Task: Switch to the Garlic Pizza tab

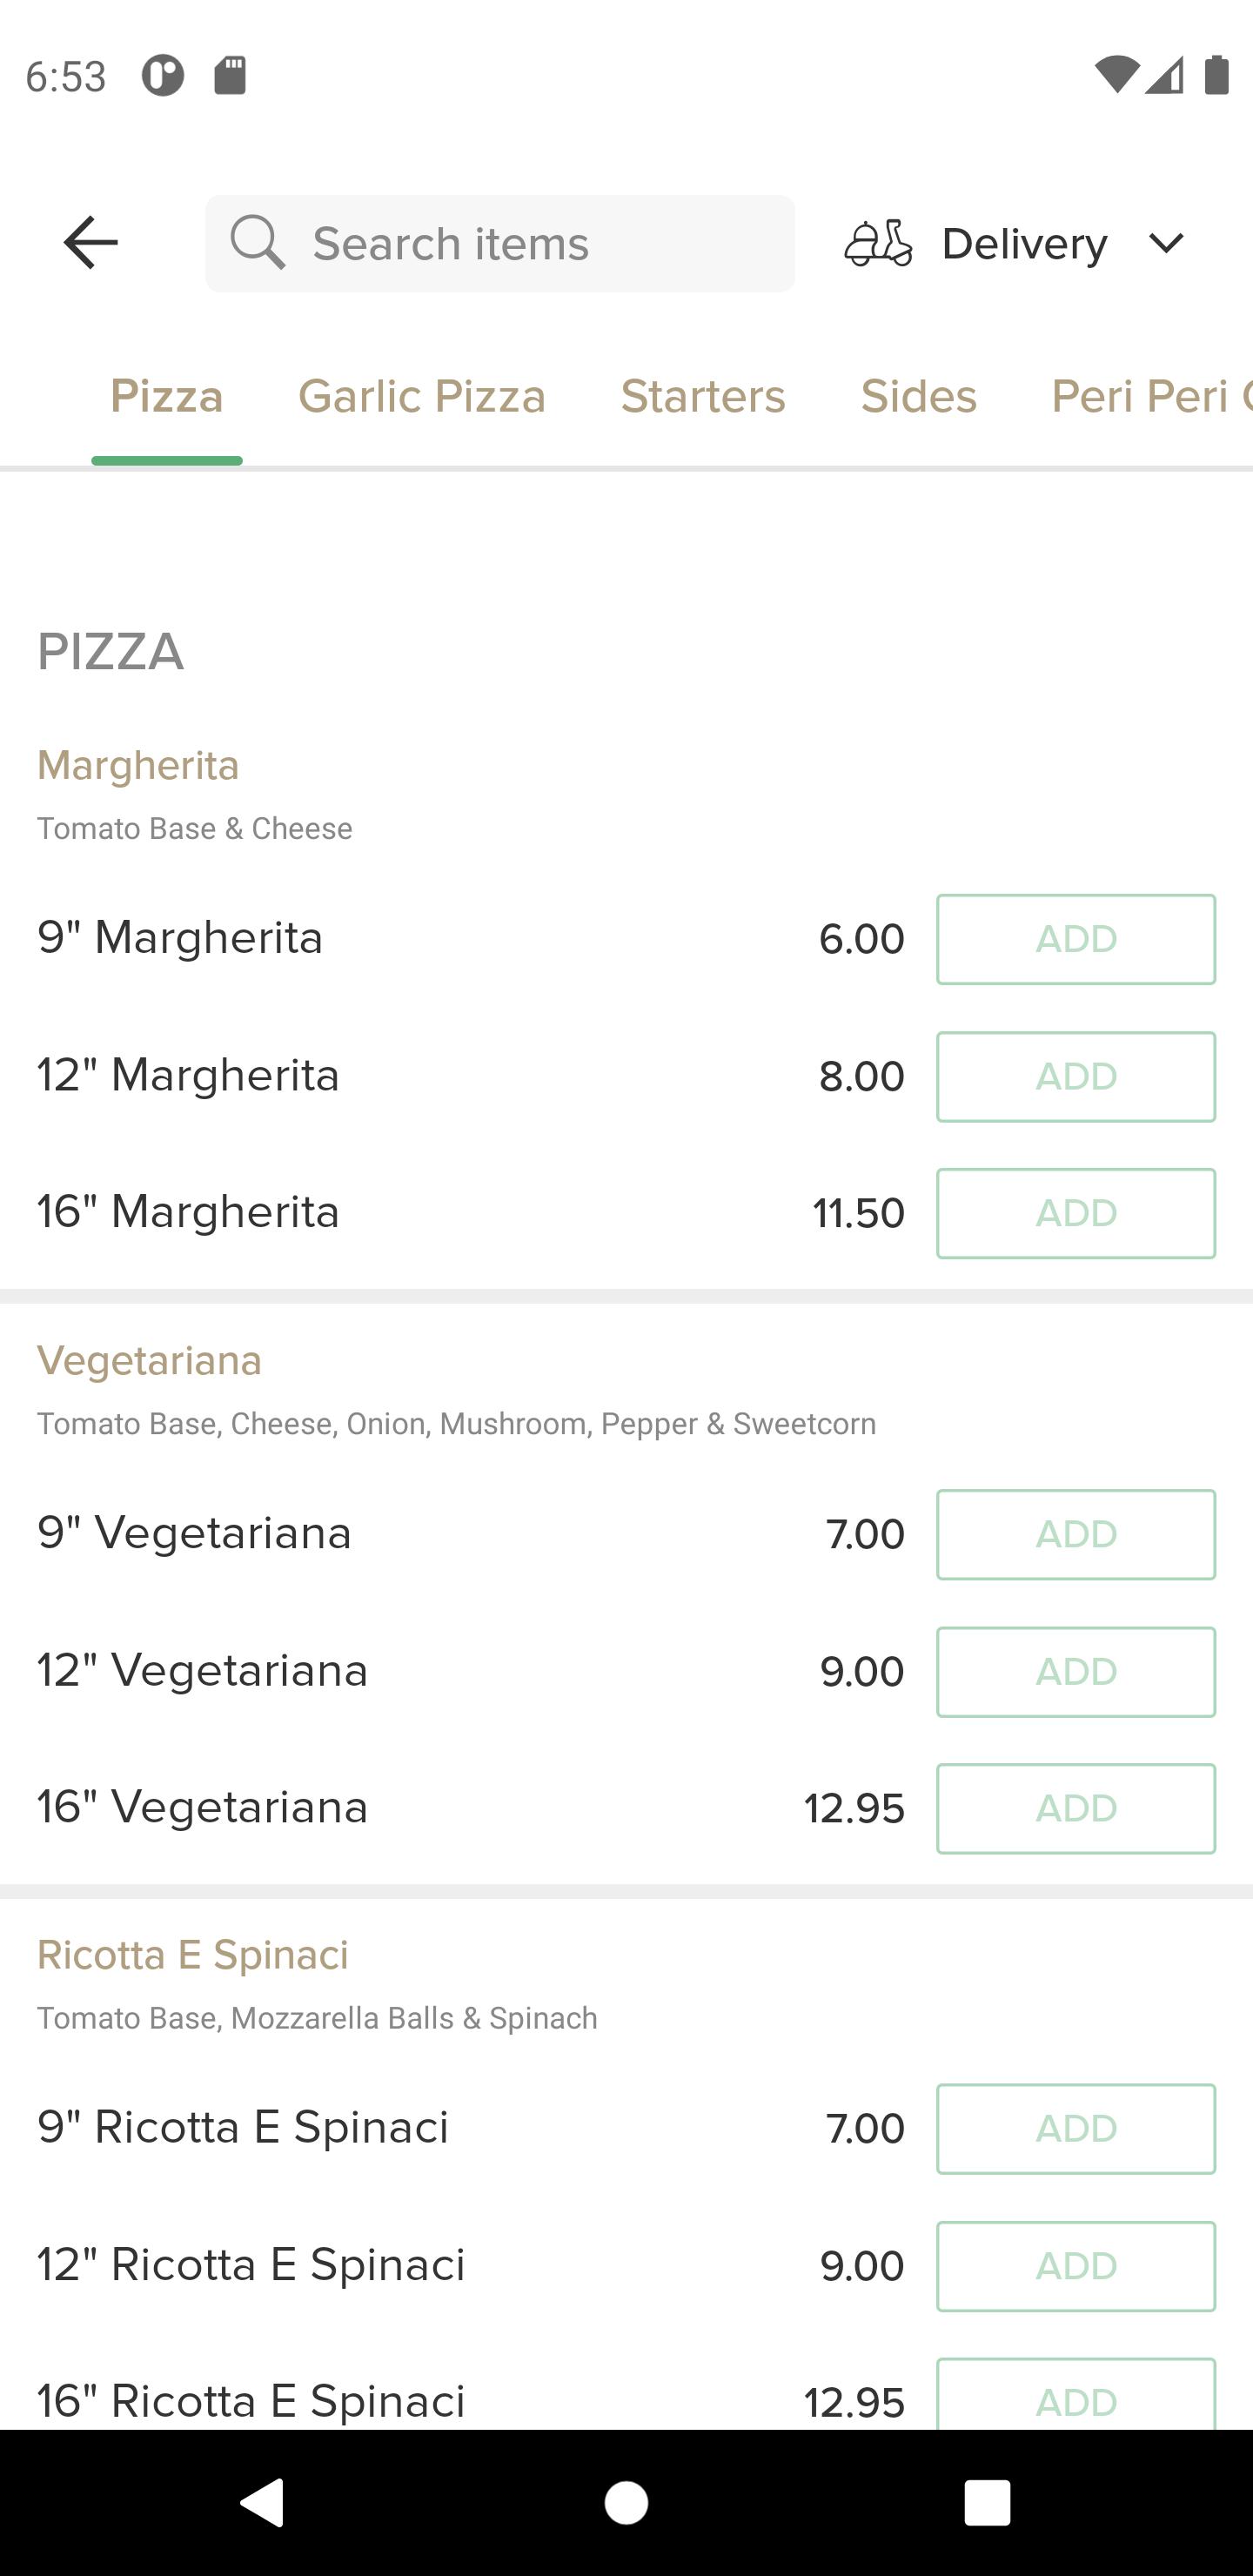Action: coord(422,396)
